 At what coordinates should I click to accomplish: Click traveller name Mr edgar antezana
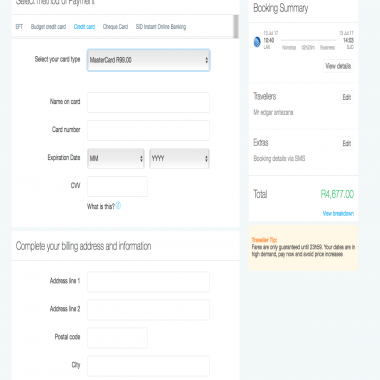(x=273, y=112)
